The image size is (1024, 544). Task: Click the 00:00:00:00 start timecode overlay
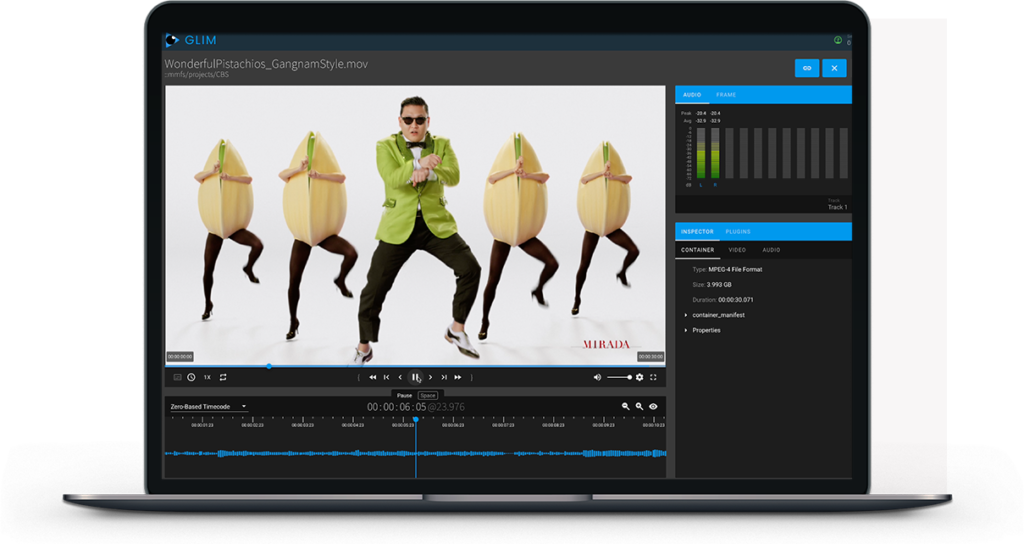coord(180,357)
